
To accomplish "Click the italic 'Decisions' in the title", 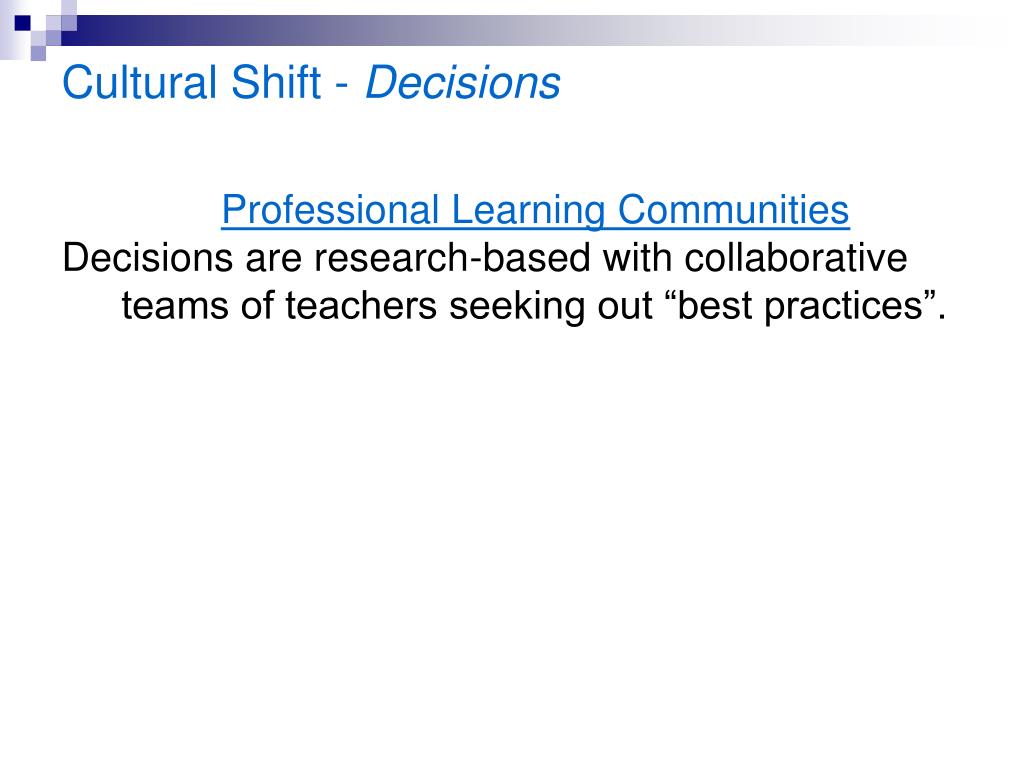I will [463, 83].
